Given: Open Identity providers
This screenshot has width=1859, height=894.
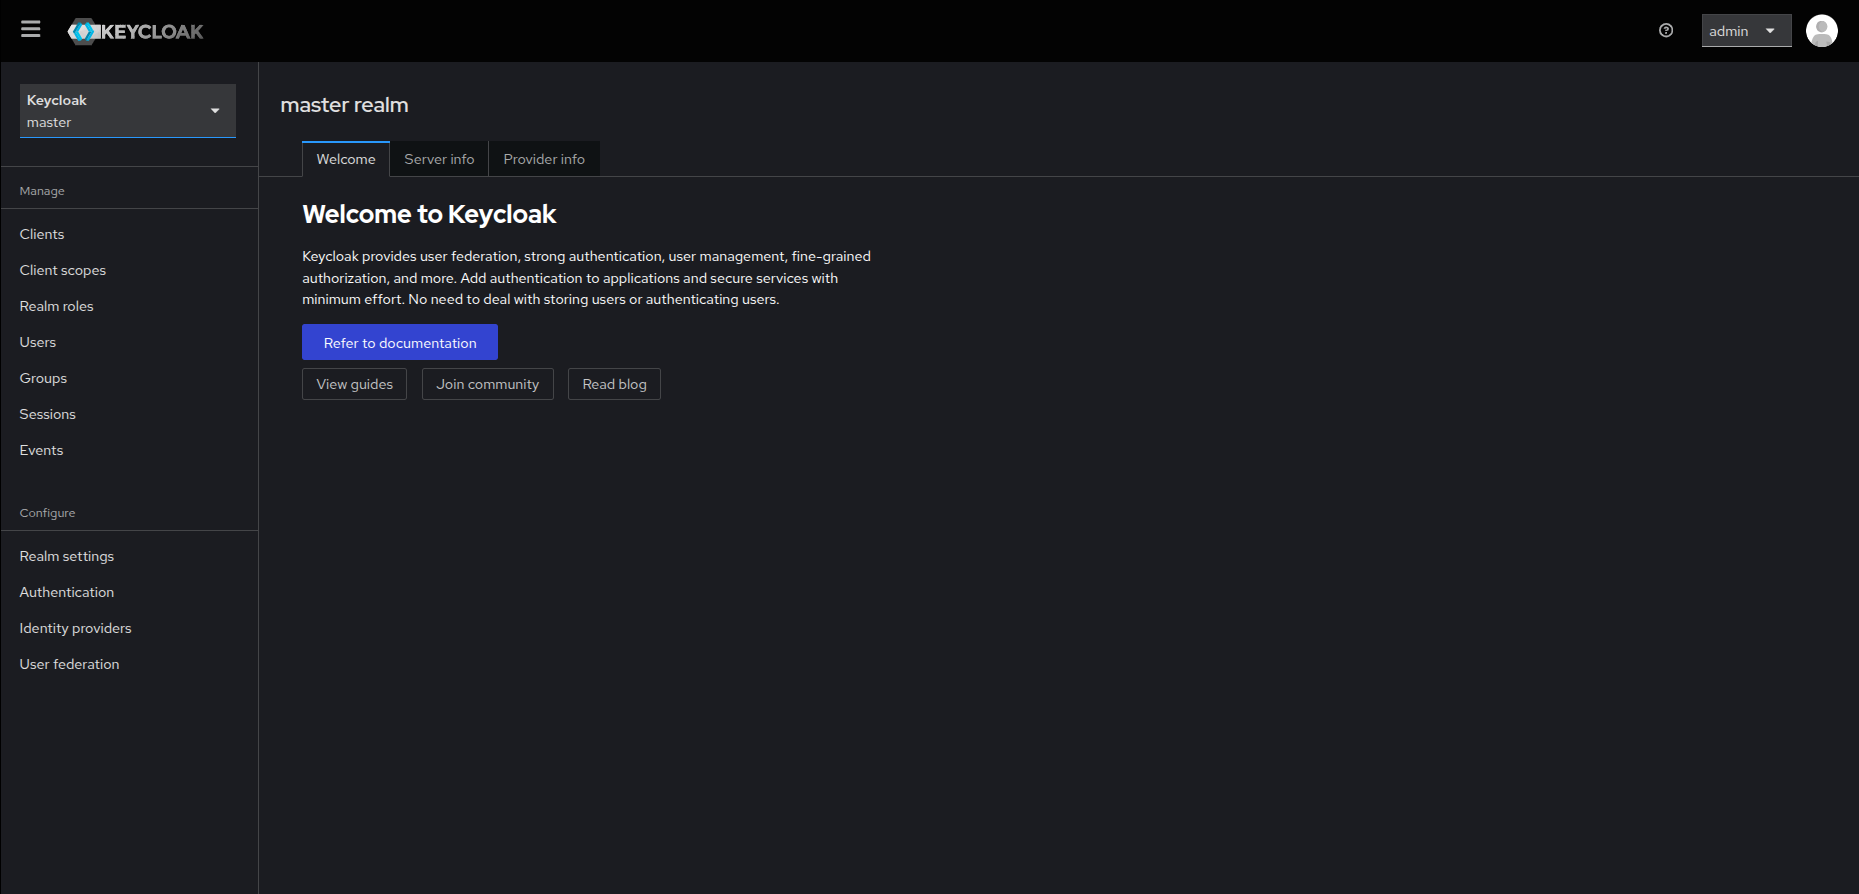Looking at the screenshot, I should (x=129, y=628).
